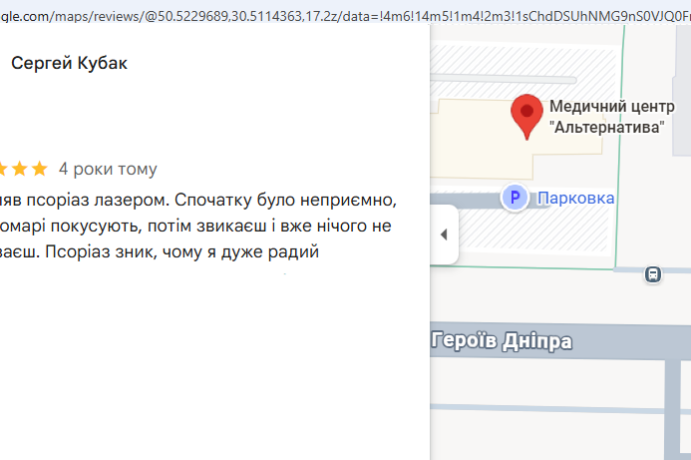Click the partially visible leftmost star
Viewport: 691px width, 460px height.
coord(3,169)
